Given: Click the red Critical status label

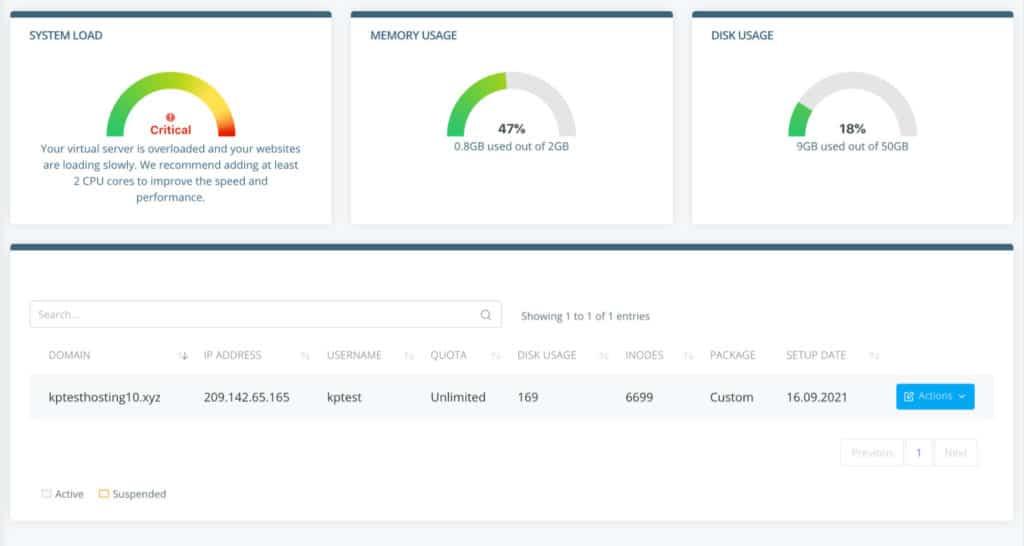Looking at the screenshot, I should pos(170,130).
